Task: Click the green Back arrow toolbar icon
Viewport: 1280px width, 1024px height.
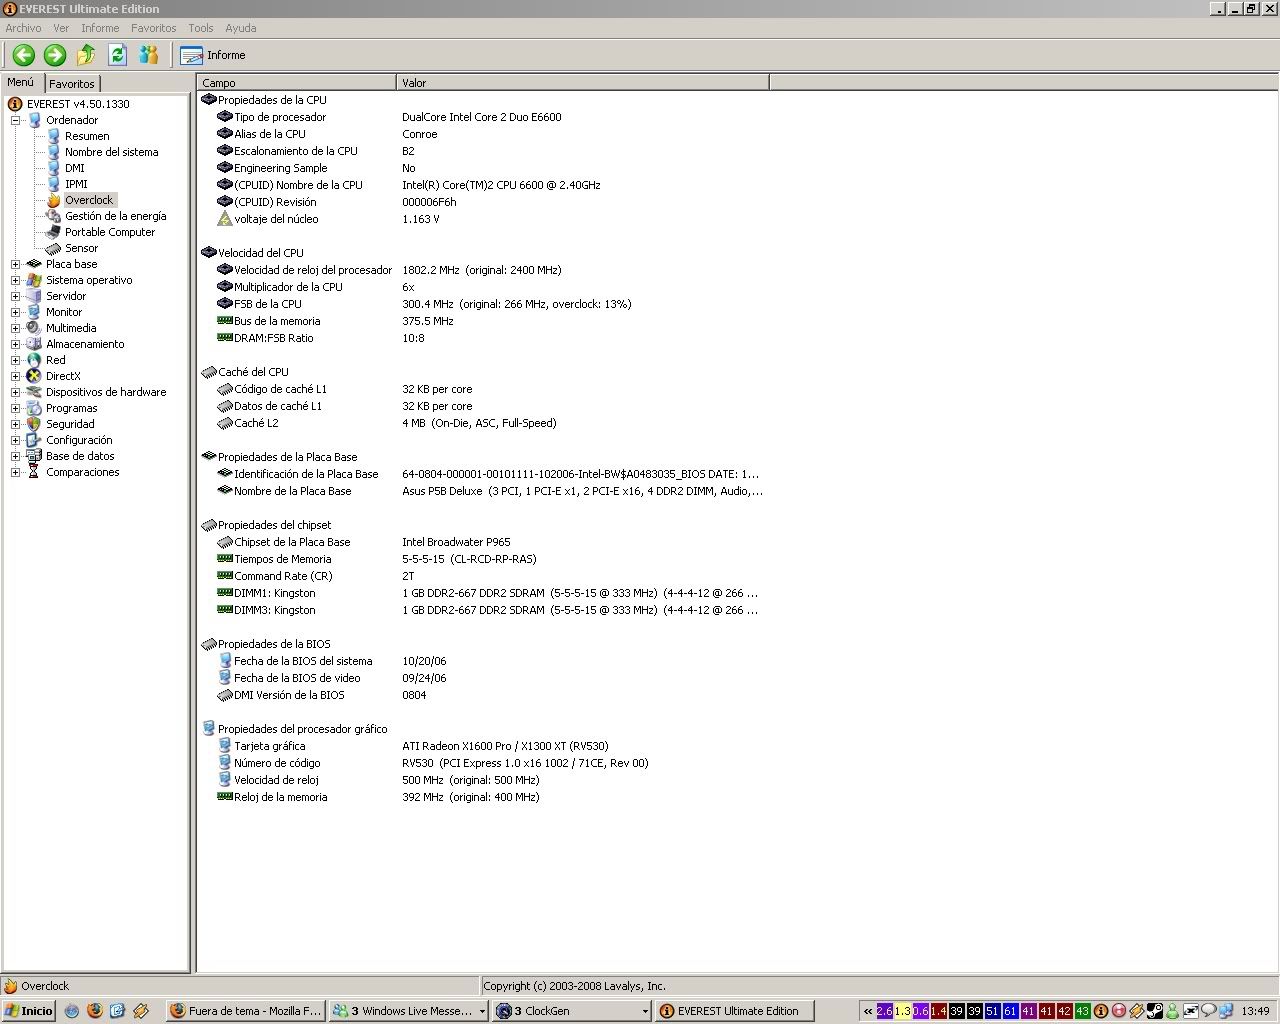Action: (24, 55)
